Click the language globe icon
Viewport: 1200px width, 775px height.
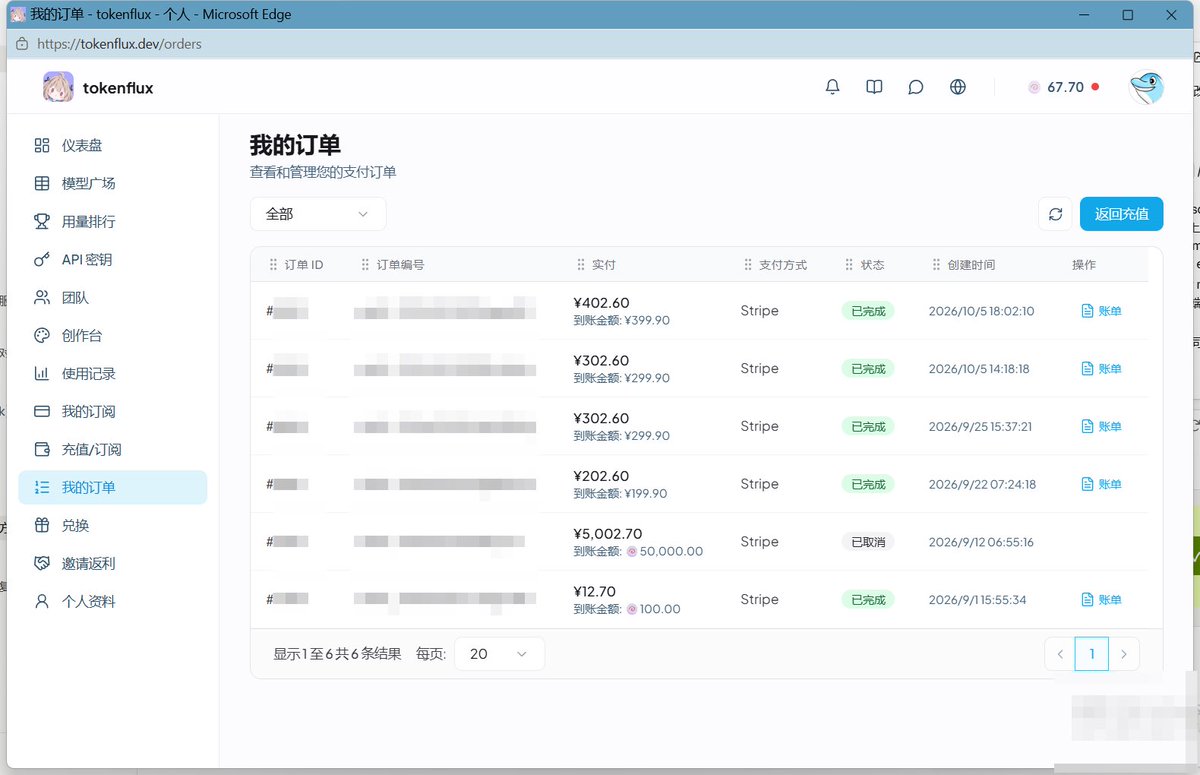point(958,87)
